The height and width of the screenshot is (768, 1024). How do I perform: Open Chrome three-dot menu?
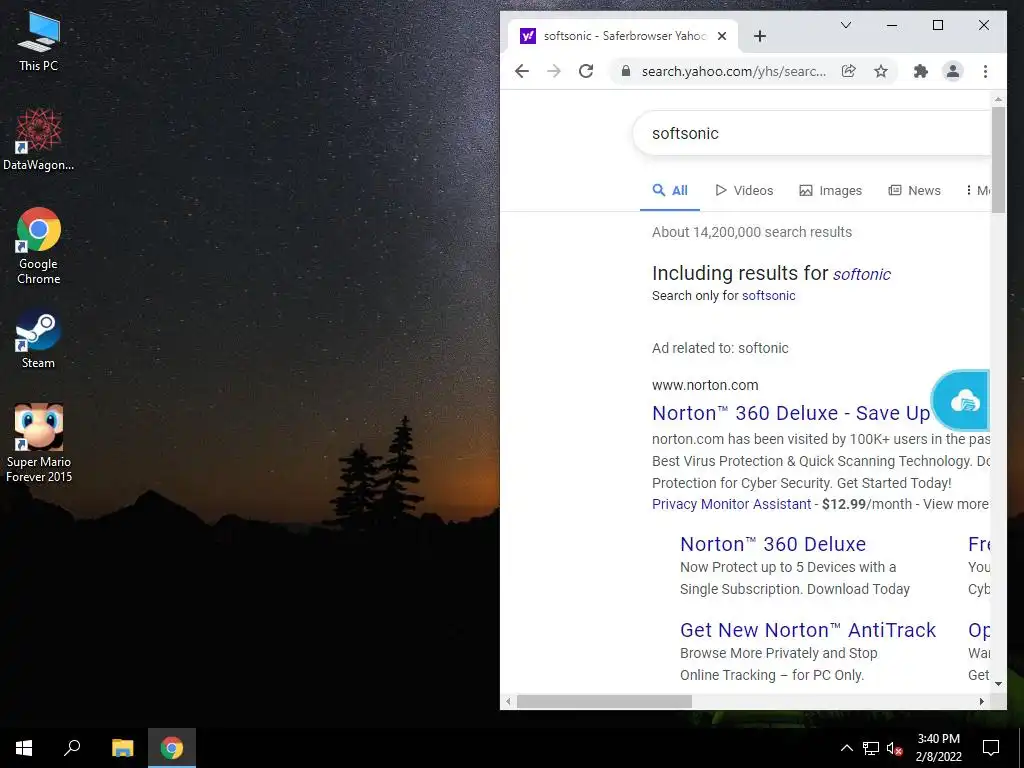click(x=985, y=71)
